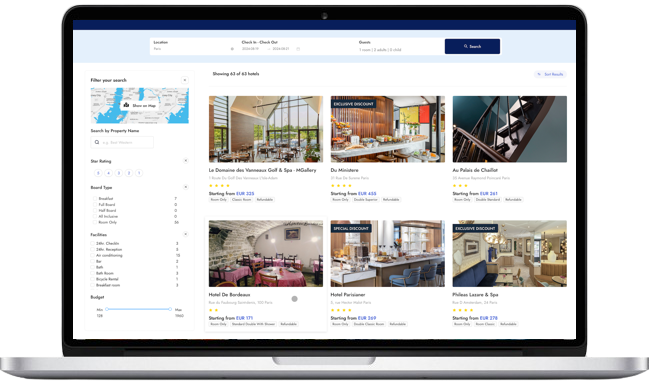Viewport: 649px width, 384px height.
Task: Collapse the Board Type section
Action: (x=185, y=187)
